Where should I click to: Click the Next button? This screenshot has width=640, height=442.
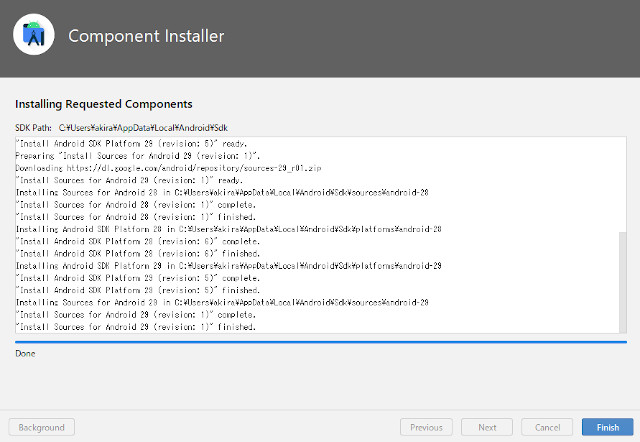tap(487, 427)
